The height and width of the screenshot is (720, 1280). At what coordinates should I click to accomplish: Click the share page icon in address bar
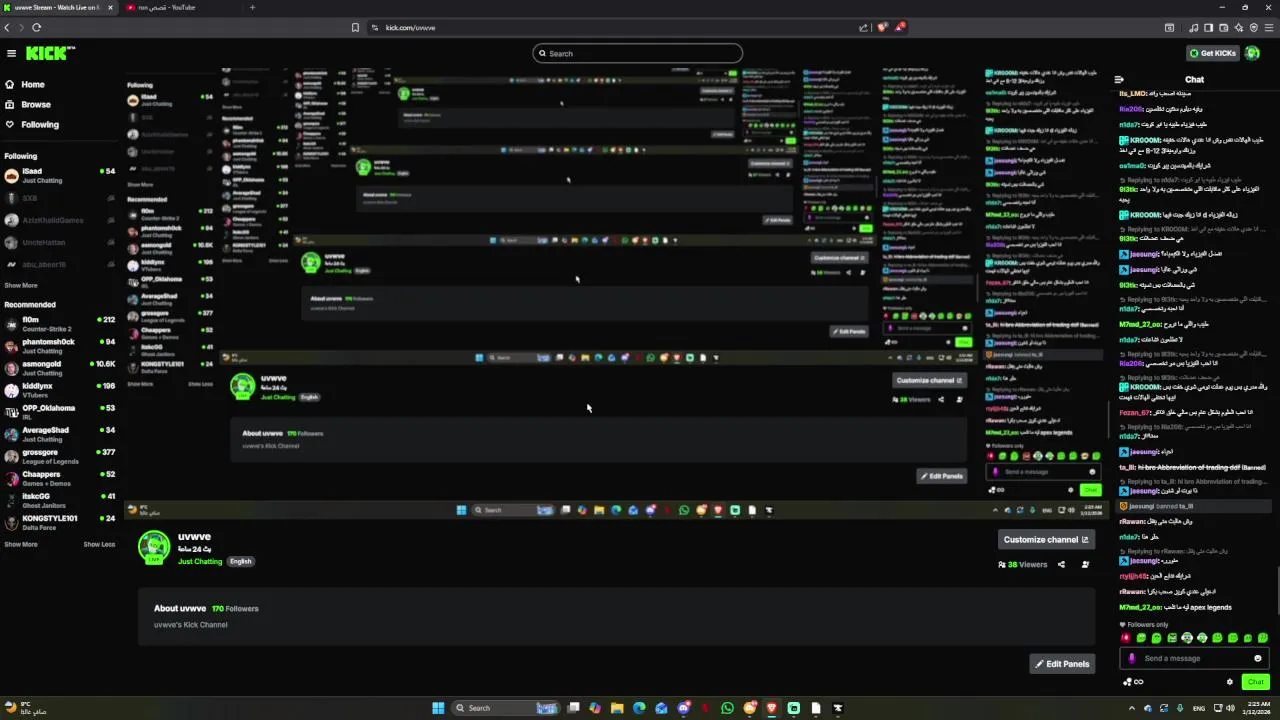point(863,27)
